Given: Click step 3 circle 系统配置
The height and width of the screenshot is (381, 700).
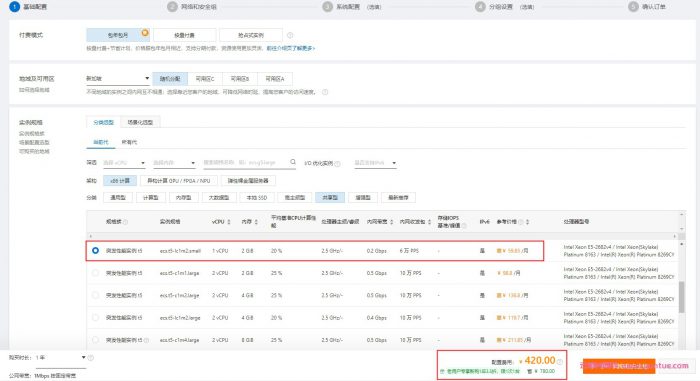Looking at the screenshot, I should pos(328,7).
